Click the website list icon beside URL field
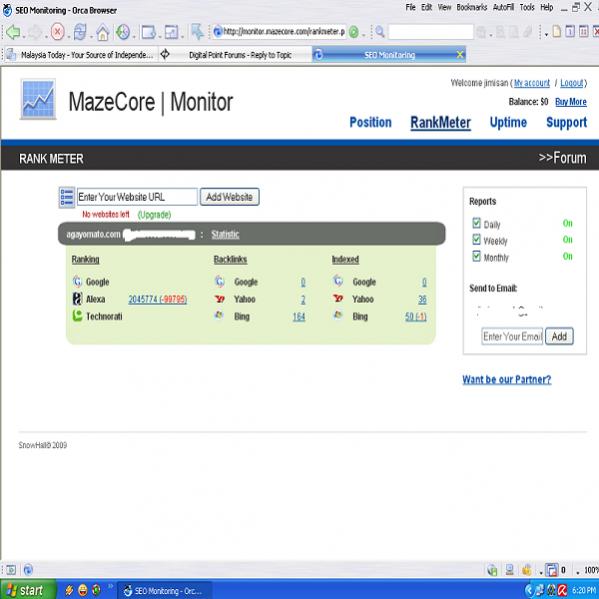This screenshot has width=599, height=599. coord(66,197)
